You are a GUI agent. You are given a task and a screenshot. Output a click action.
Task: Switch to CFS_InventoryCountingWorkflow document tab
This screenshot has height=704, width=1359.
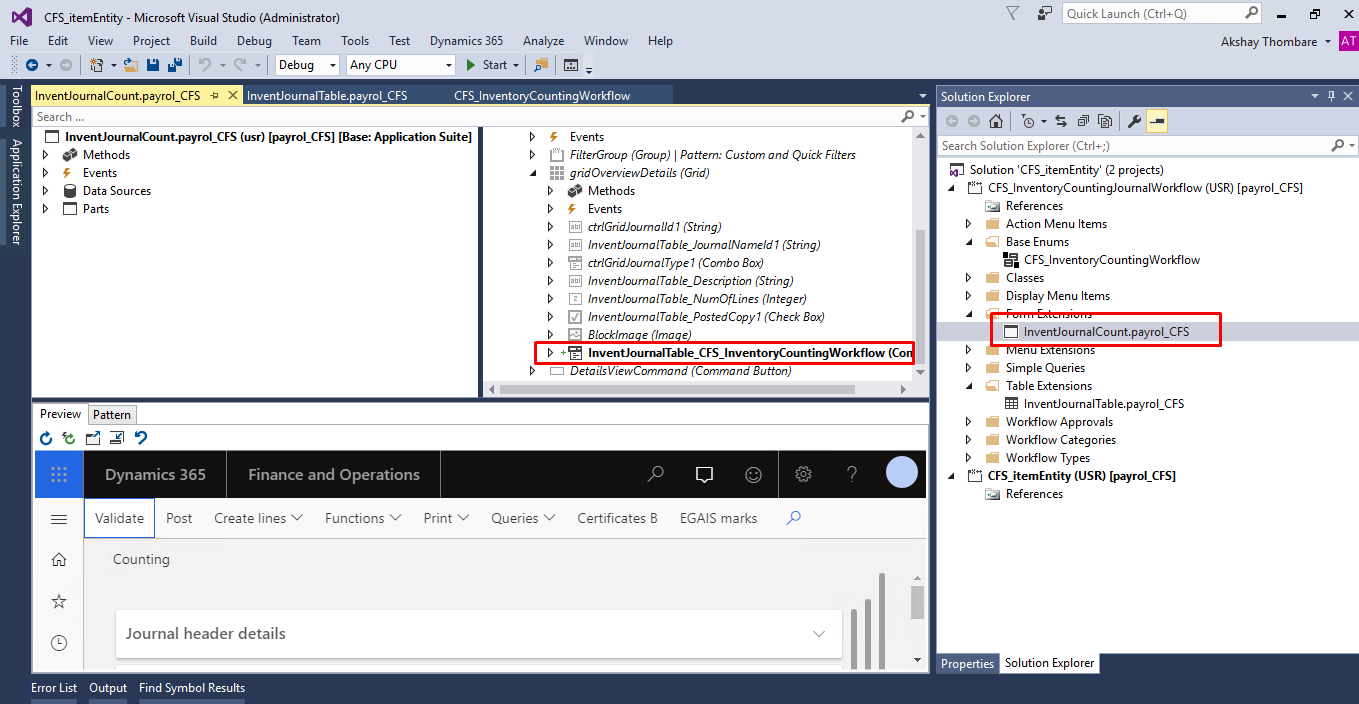click(542, 96)
